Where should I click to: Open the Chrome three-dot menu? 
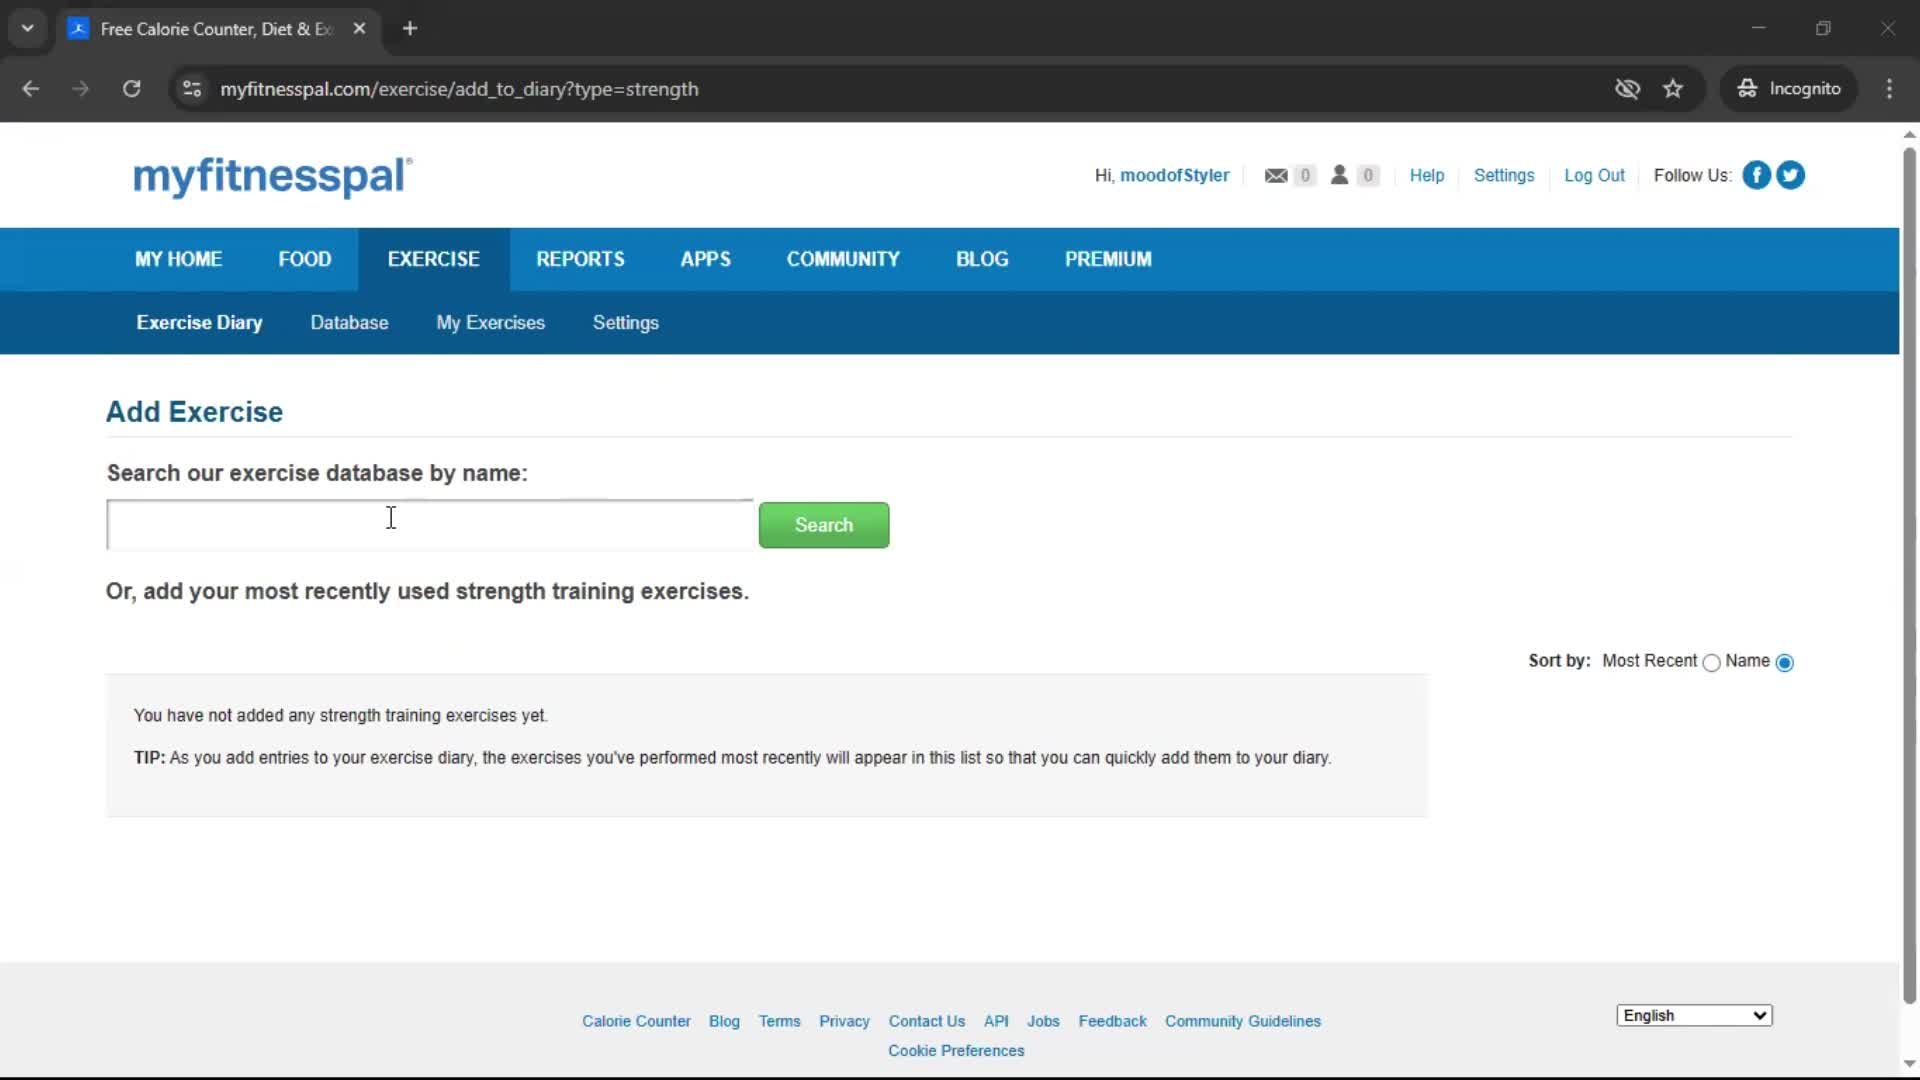1889,89
